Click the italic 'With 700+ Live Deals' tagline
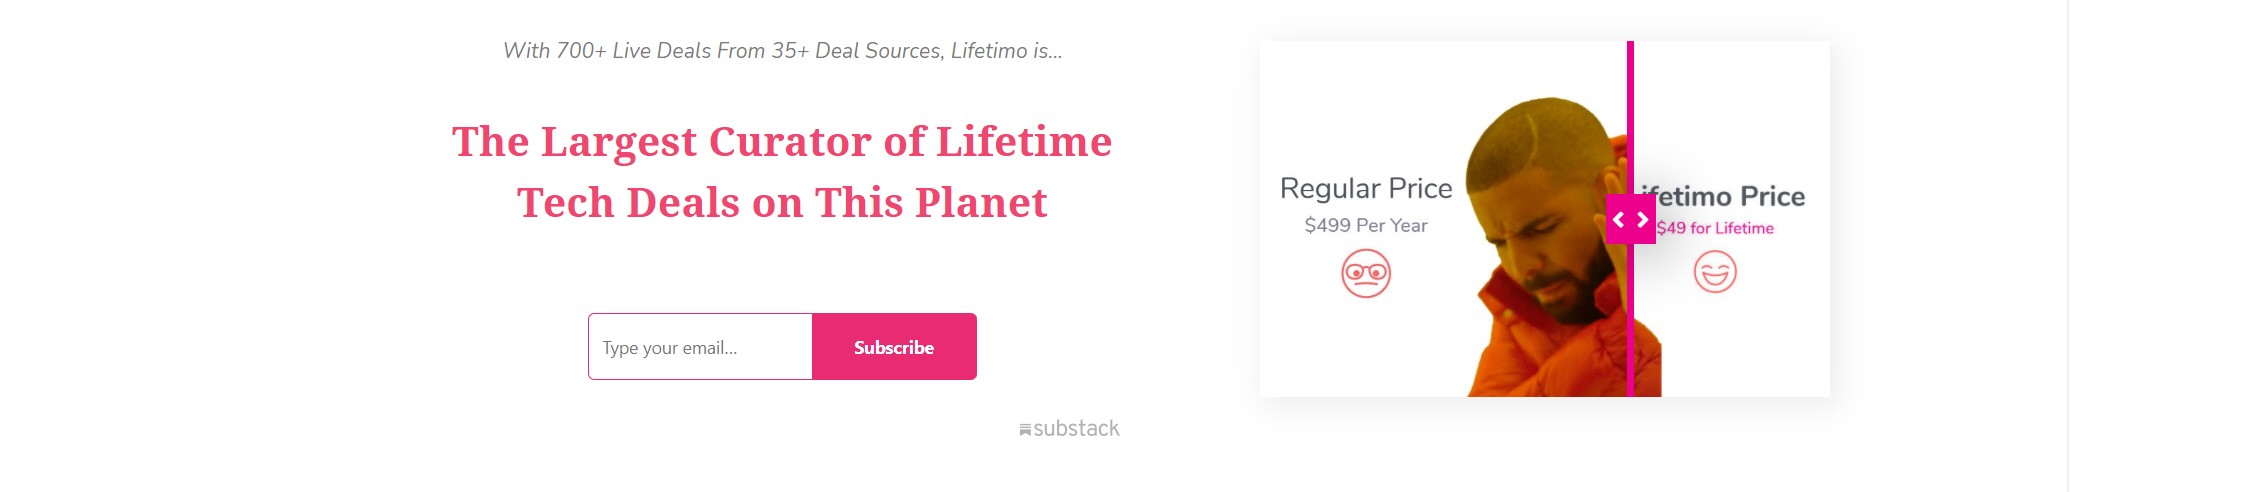Viewport: 2246px width, 492px height. [x=783, y=51]
